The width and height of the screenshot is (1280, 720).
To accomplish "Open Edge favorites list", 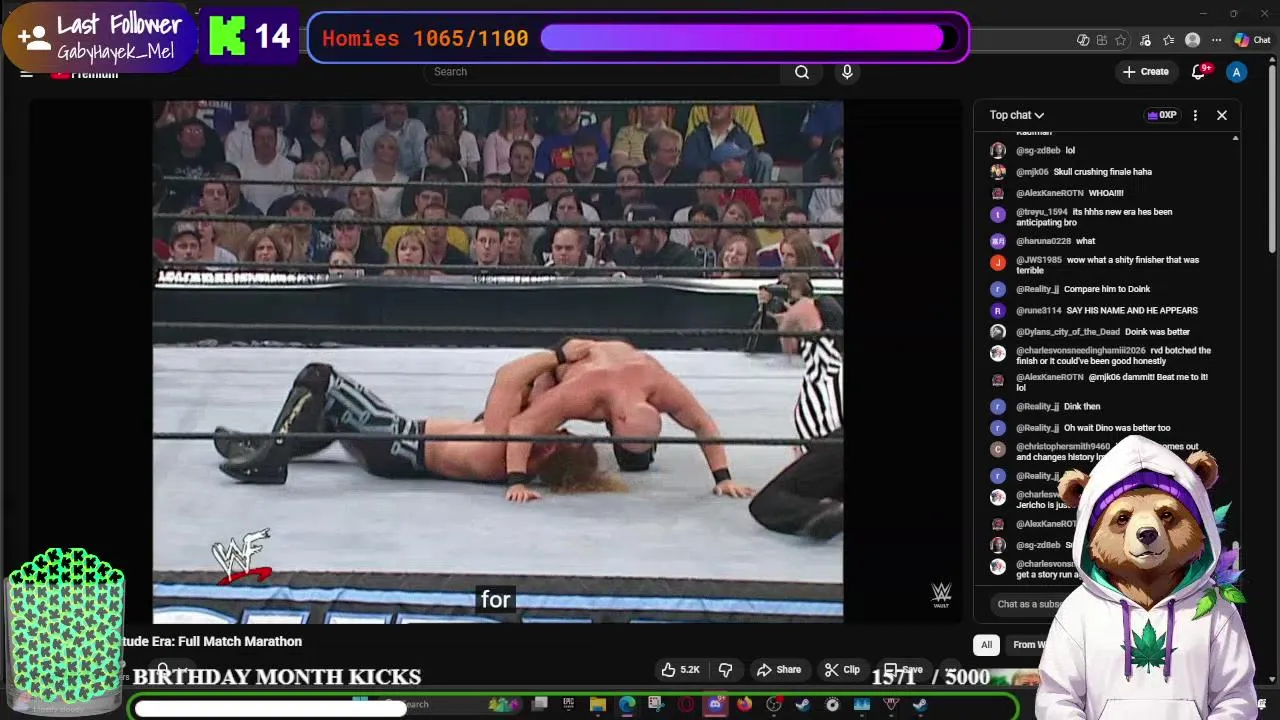I will (x=1168, y=40).
